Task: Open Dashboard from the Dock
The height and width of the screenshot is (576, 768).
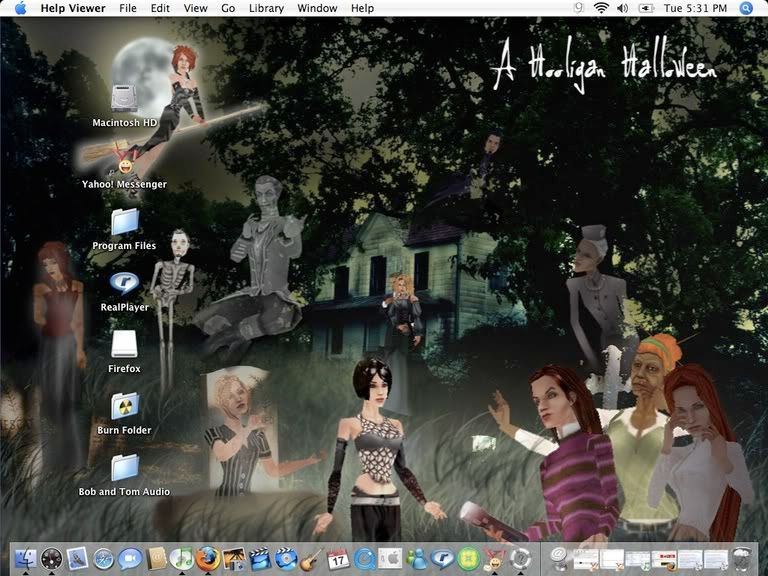Action: click(x=51, y=559)
